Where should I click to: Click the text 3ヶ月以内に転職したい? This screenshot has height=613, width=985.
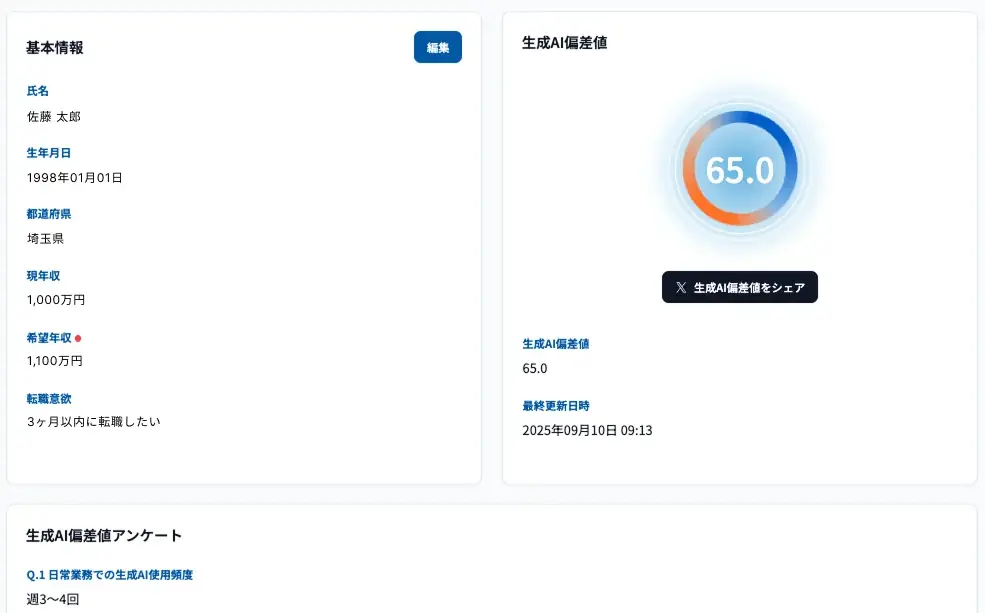[x=93, y=421]
